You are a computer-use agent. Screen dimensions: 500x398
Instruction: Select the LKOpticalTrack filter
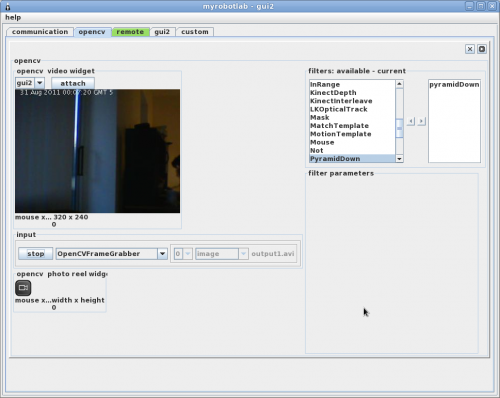pos(352,109)
